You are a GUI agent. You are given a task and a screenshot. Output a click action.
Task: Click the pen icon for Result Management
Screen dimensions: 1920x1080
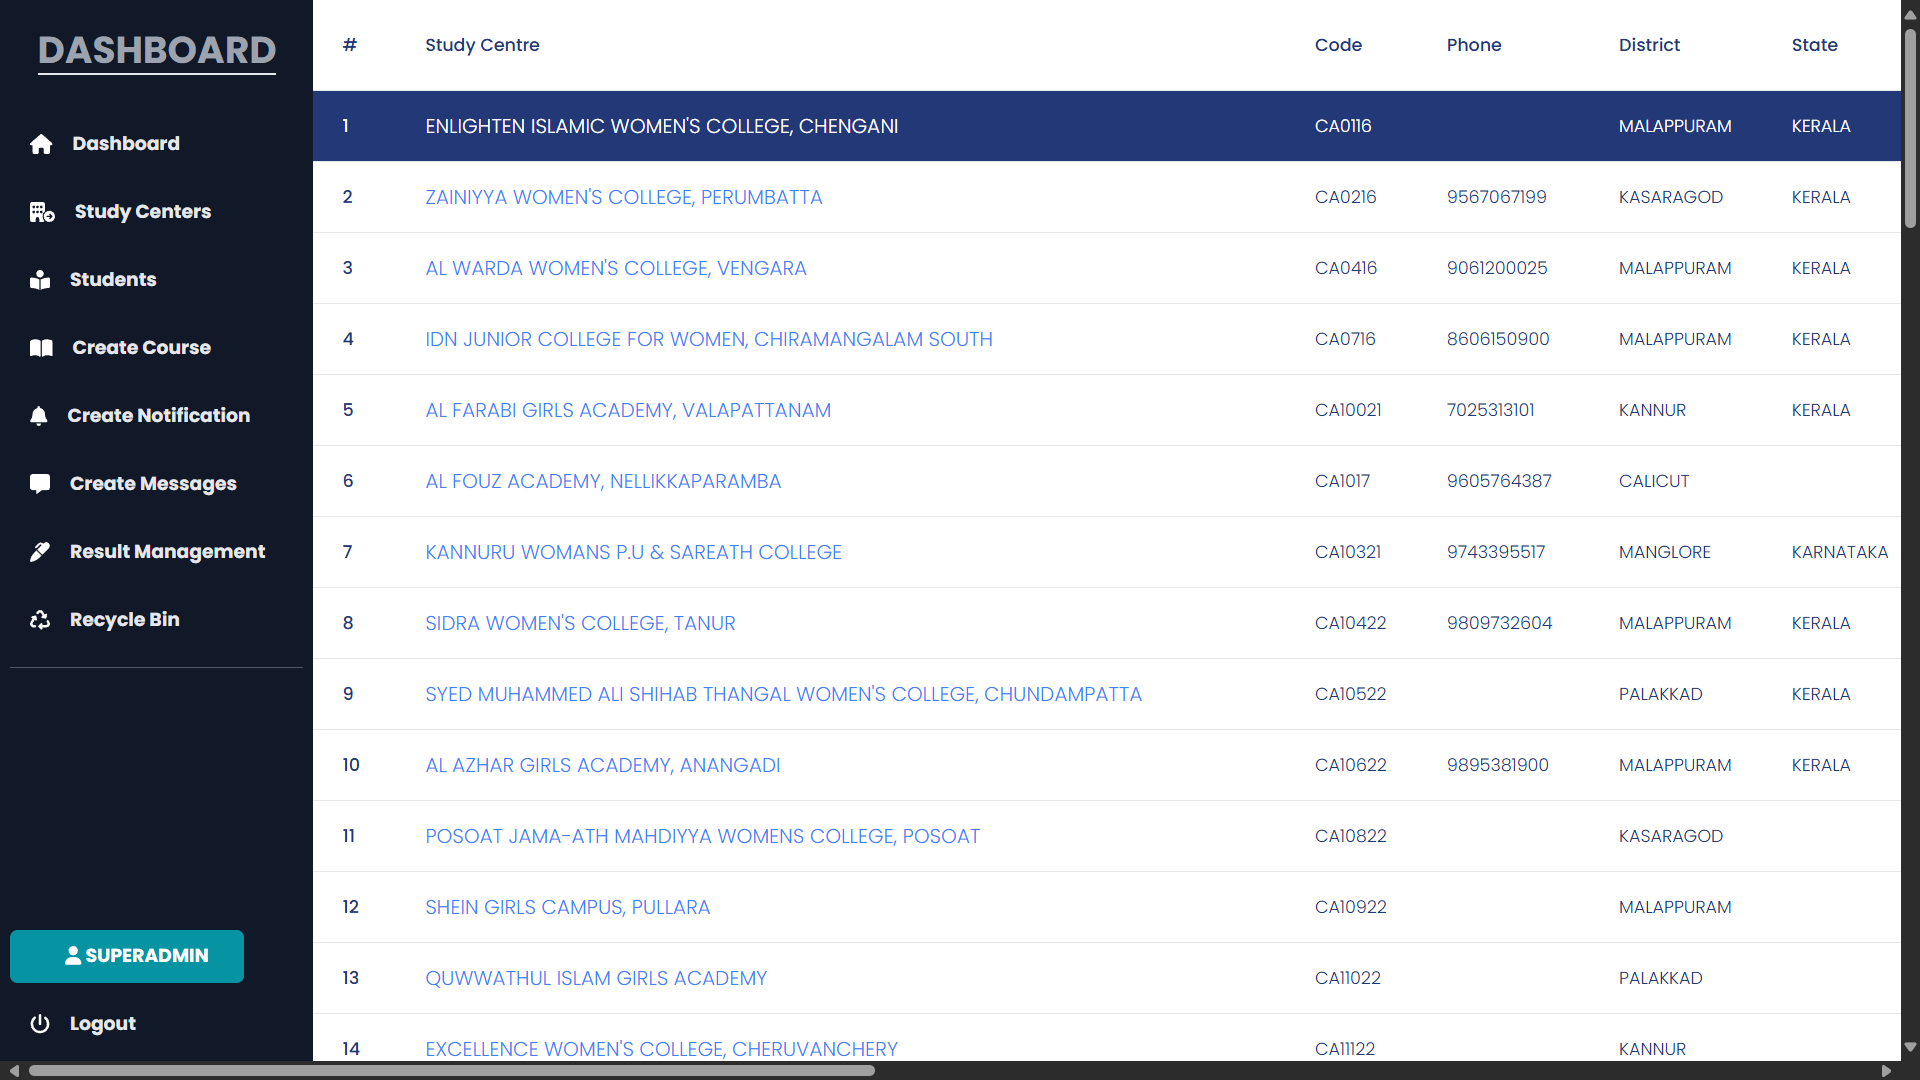(x=40, y=552)
